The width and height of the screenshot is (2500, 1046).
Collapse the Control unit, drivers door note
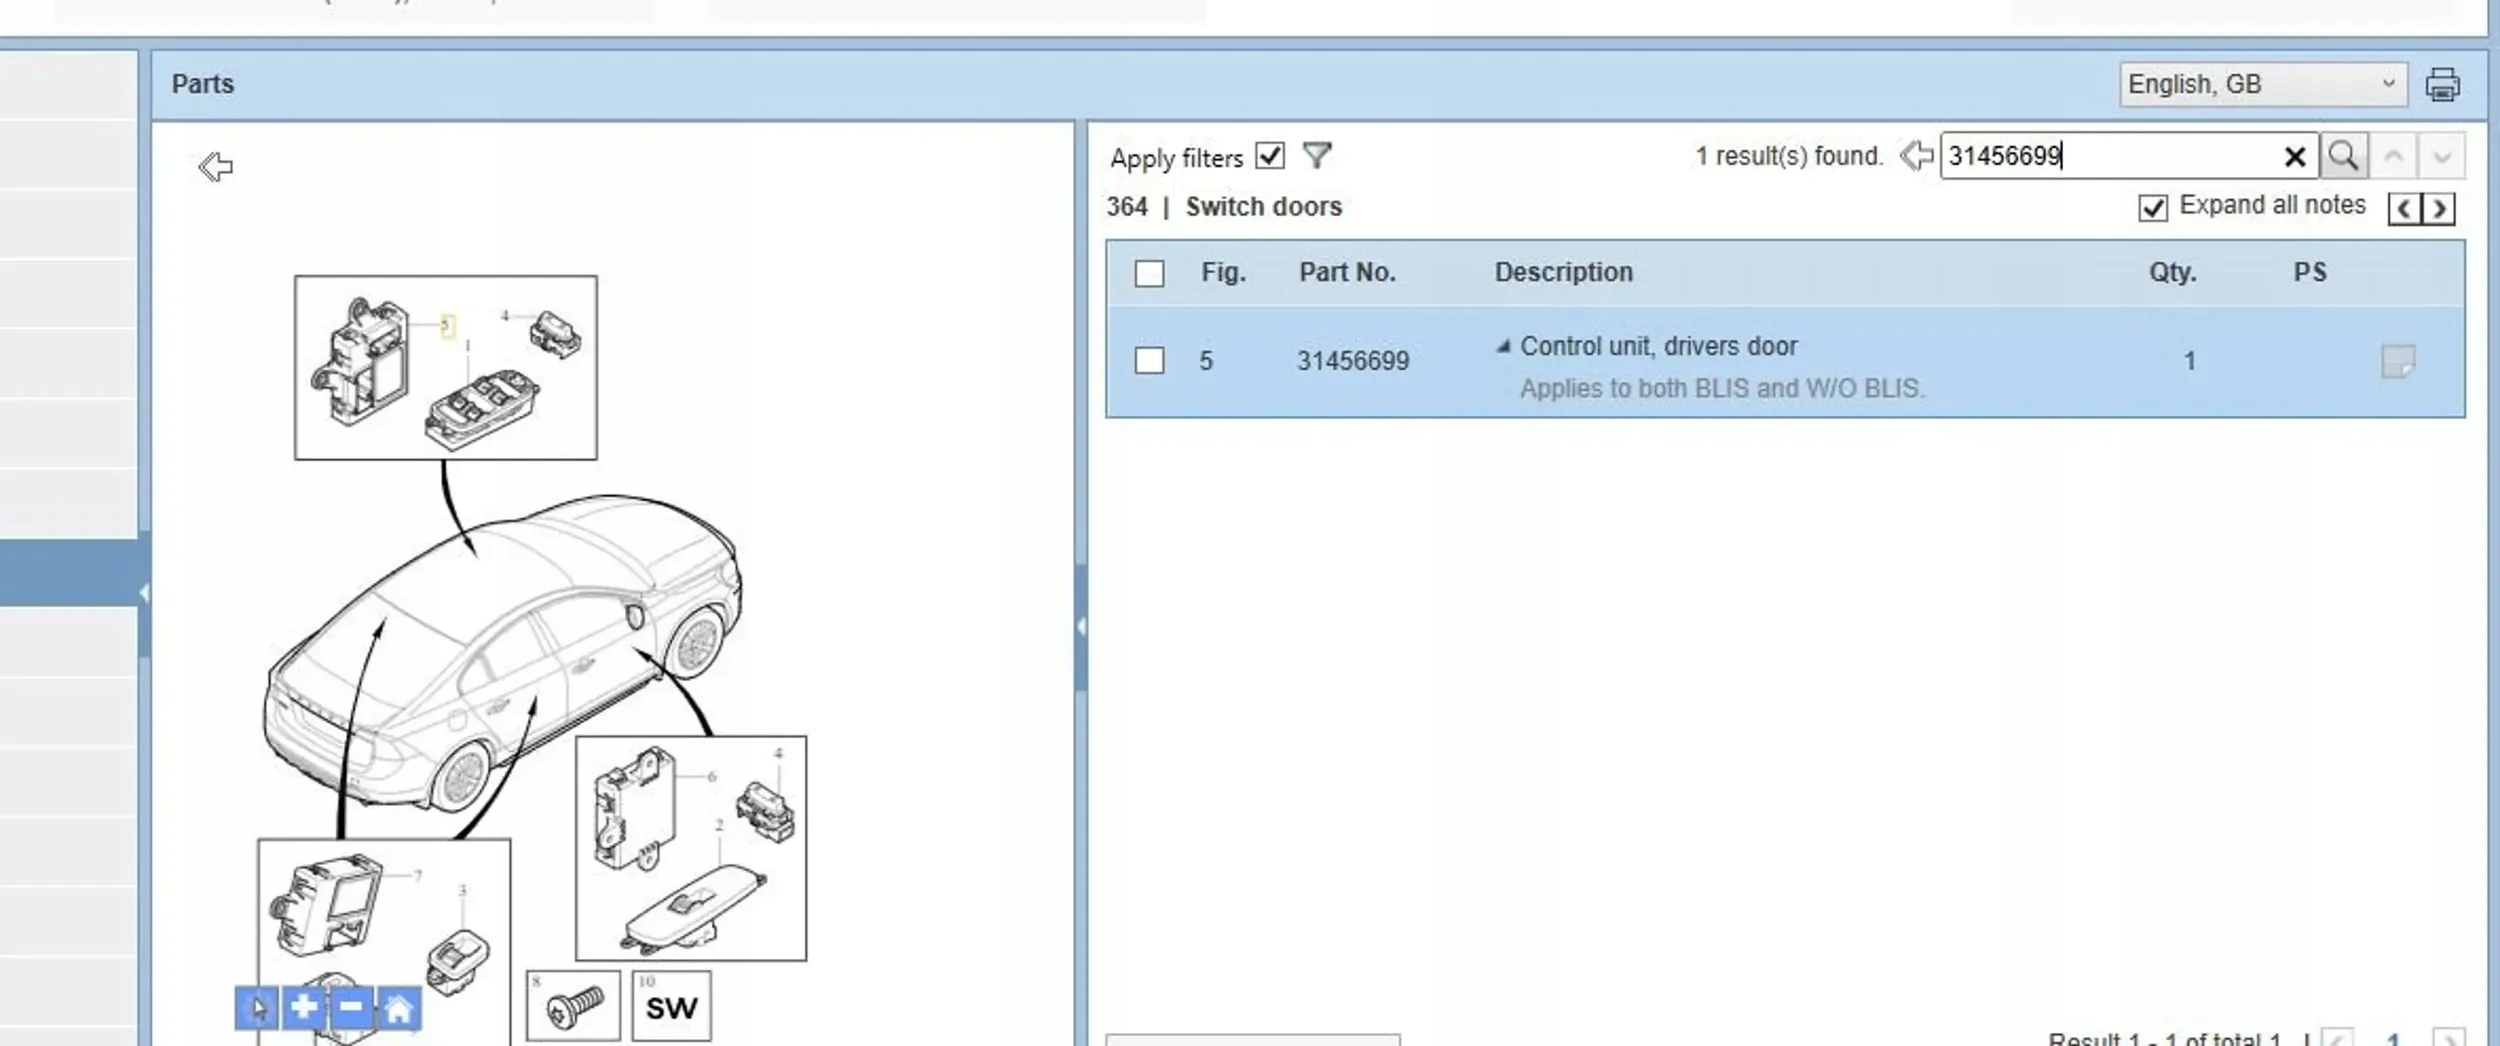pyautogui.click(x=1502, y=347)
